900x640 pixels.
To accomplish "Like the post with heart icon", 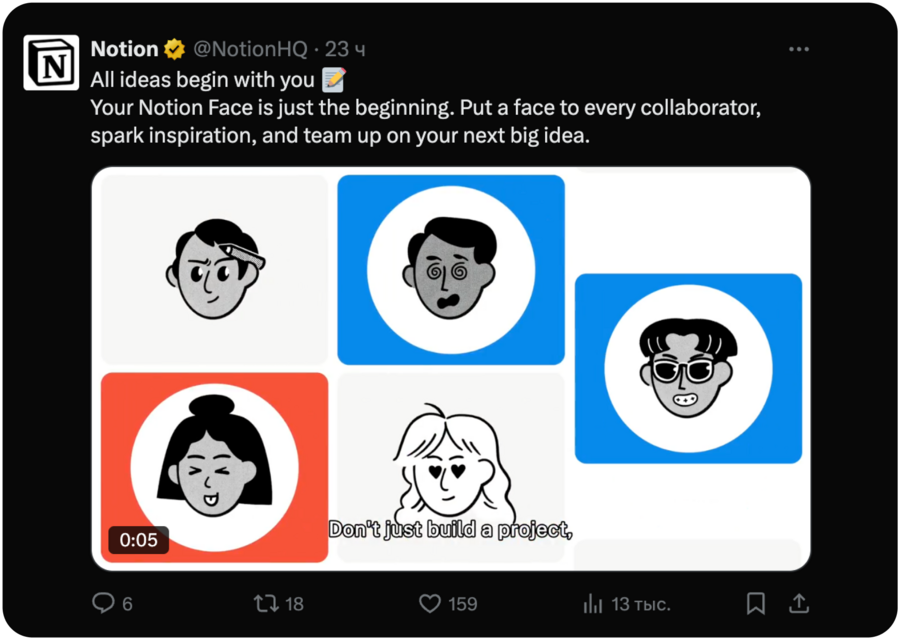I will (x=430, y=603).
